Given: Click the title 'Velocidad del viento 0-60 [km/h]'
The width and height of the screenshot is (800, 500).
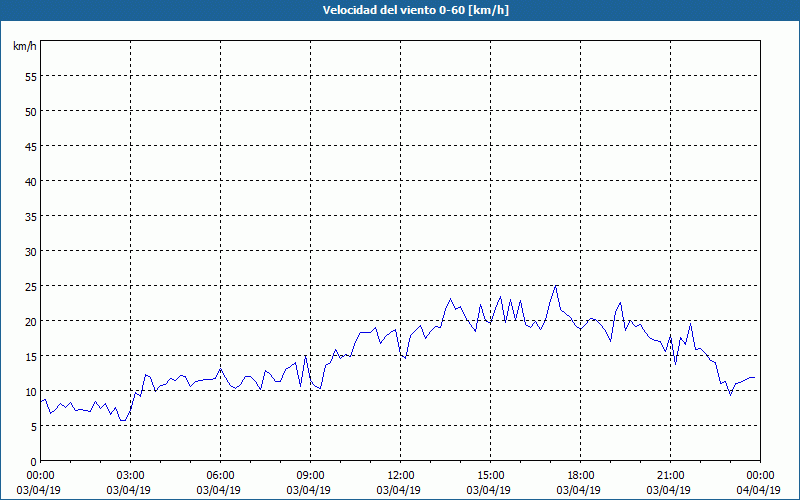Looking at the screenshot, I should pos(416,10).
